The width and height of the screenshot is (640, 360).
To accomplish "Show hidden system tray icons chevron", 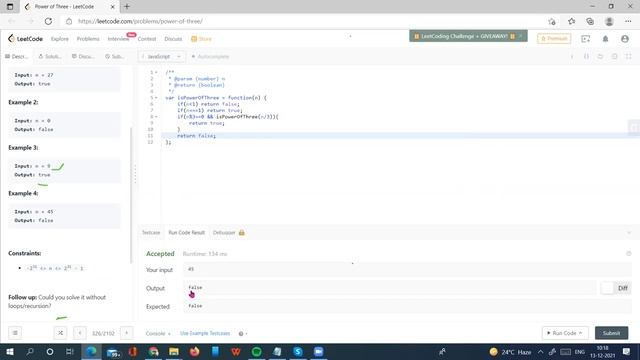I will coord(540,351).
